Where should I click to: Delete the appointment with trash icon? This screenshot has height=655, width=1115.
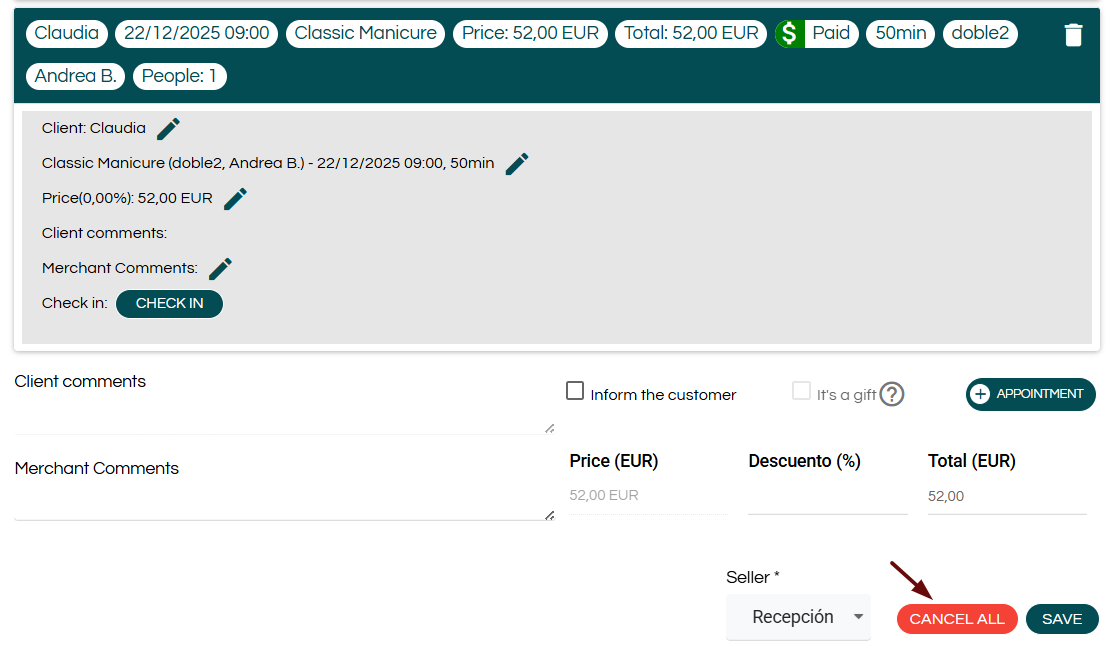[x=1073, y=36]
